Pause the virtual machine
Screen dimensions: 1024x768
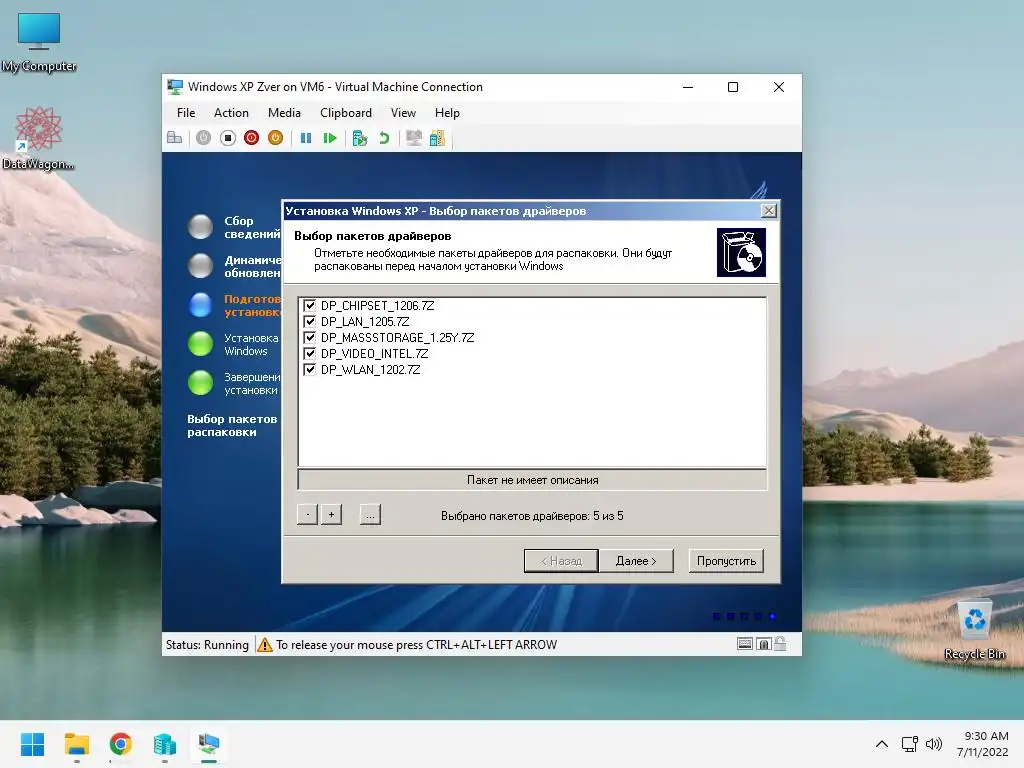click(x=306, y=138)
